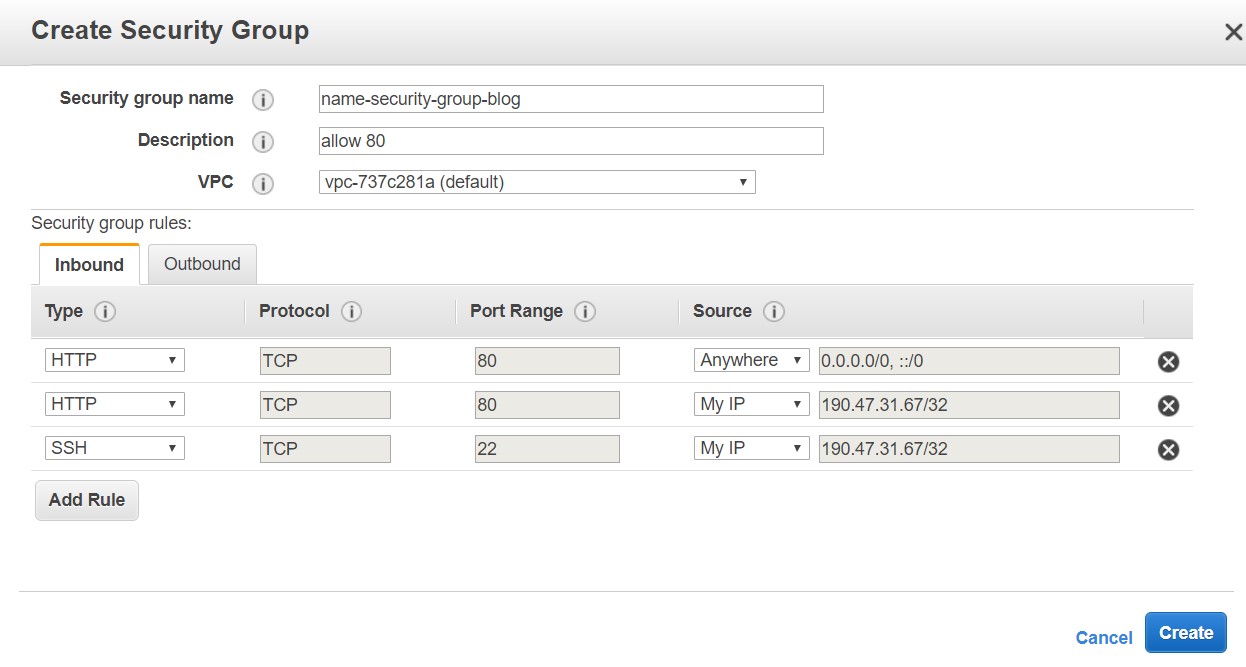This screenshot has width=1246, height=667.
Task: Click TCP protocol field in Anywhere HTTP row
Action: click(x=325, y=361)
